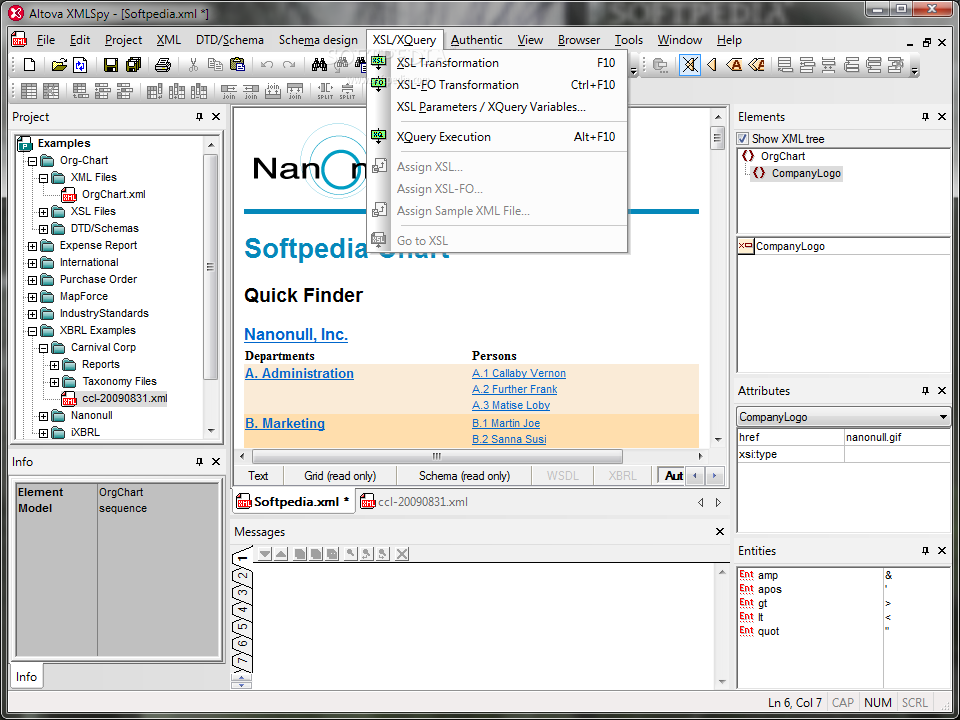The image size is (960, 720).
Task: Switch to the ccl-20090831.xml document tab
Action: (x=414, y=502)
